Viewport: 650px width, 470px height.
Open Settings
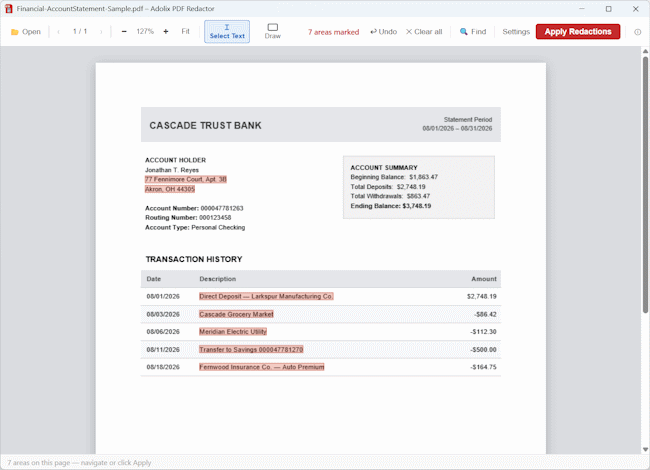point(516,31)
